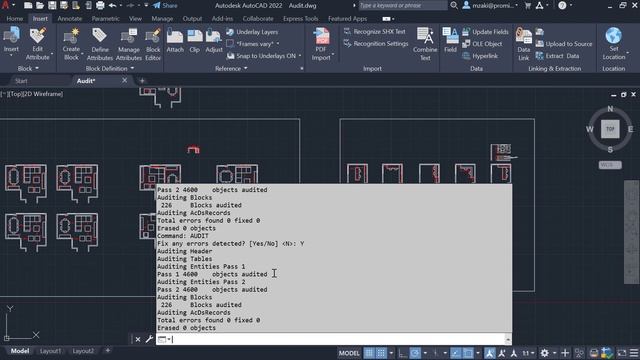This screenshot has width=640, height=360.
Task: Switch to the Layout1 tab
Action: [51, 351]
